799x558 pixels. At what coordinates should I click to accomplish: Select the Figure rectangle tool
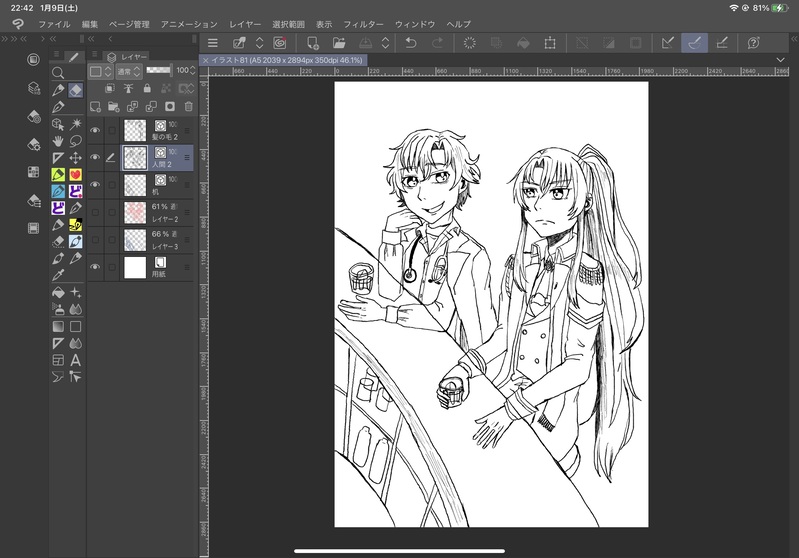point(75,326)
